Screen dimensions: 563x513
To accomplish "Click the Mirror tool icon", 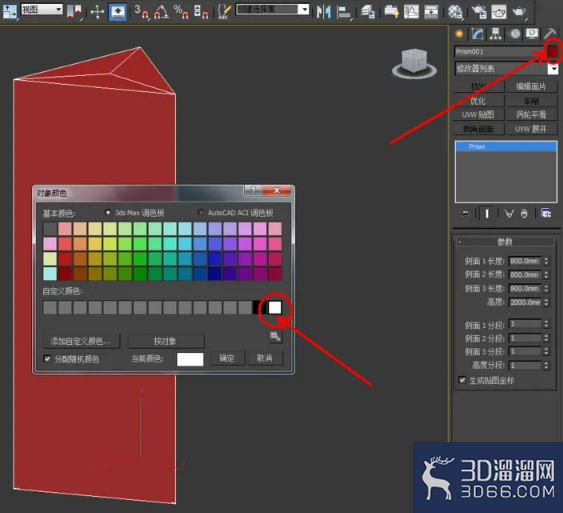I will (x=324, y=11).
